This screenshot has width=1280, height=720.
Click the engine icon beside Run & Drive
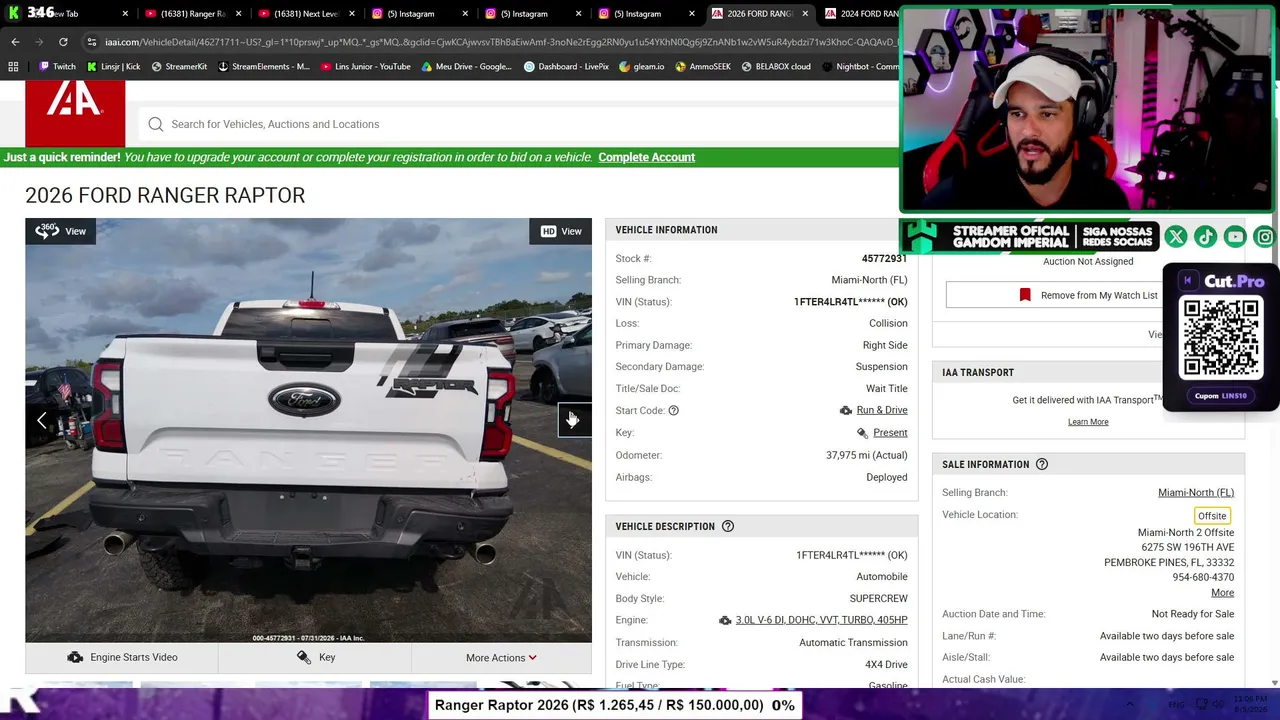coord(846,410)
